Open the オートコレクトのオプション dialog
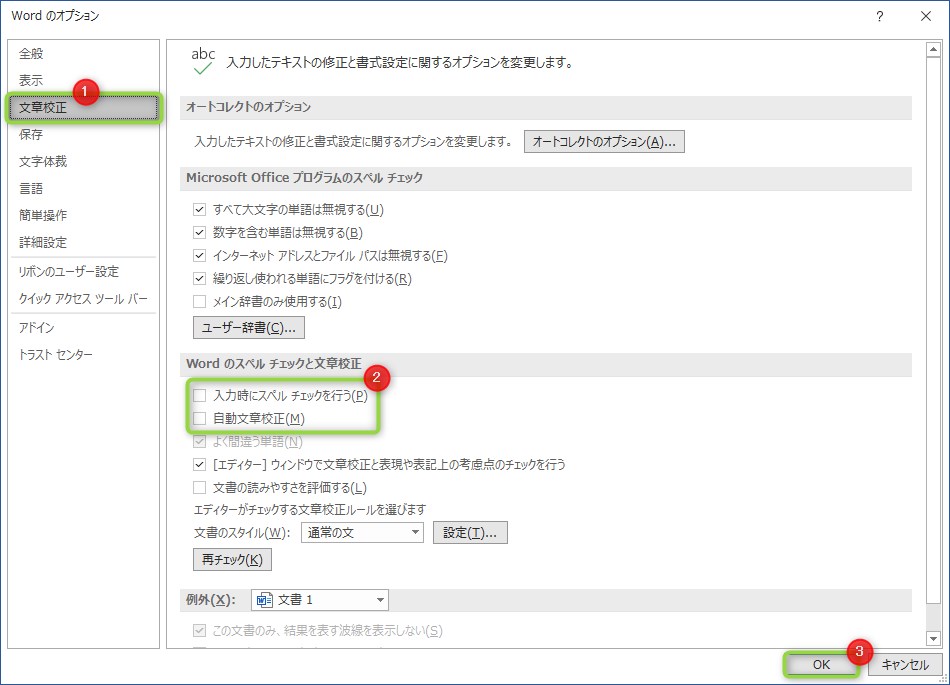The width and height of the screenshot is (950, 685). pos(603,141)
